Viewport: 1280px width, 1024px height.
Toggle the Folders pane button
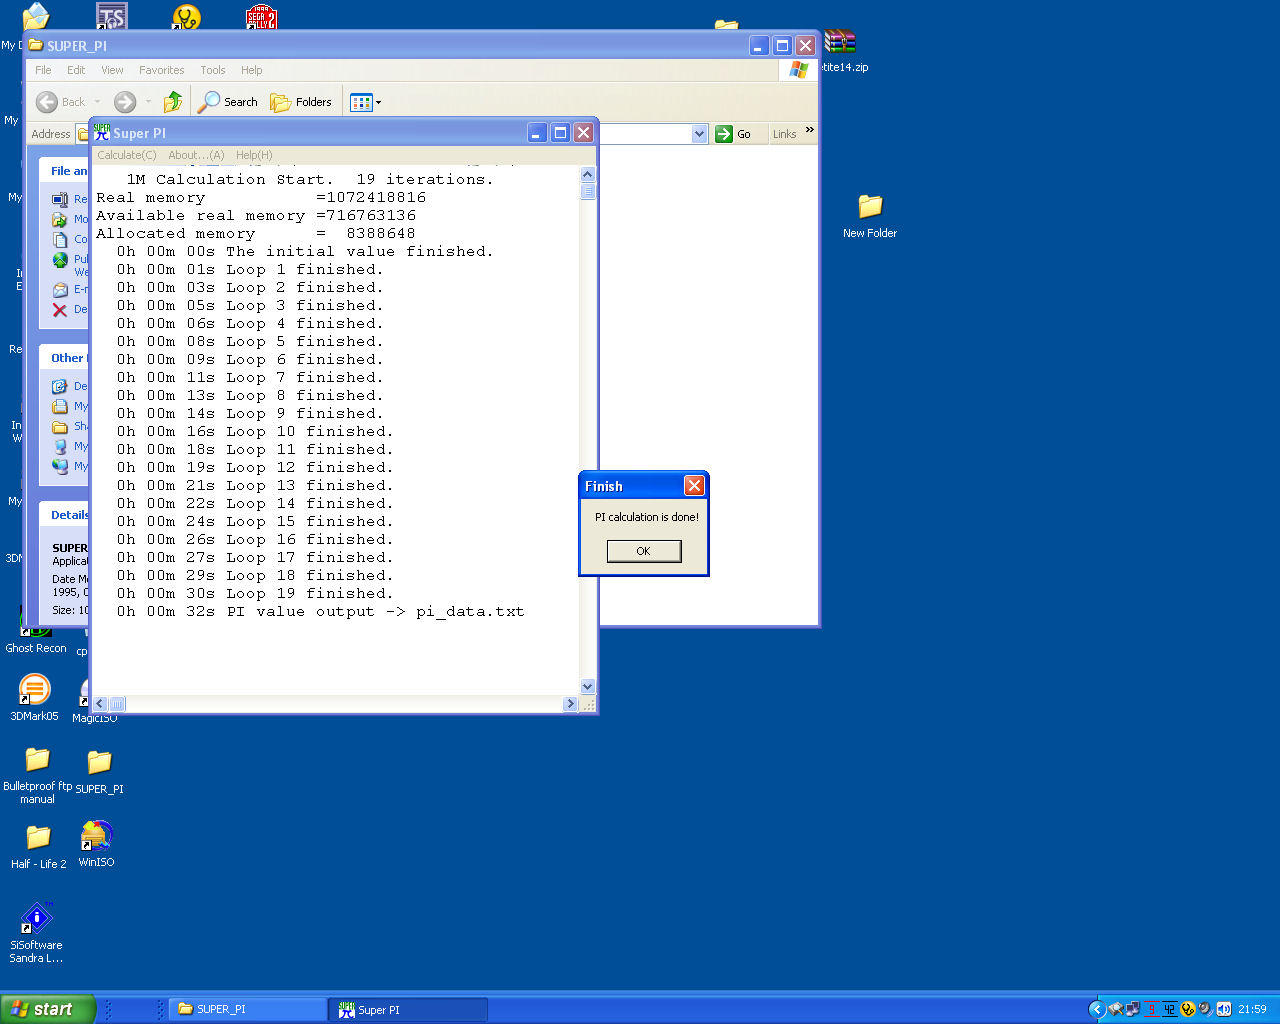click(301, 102)
